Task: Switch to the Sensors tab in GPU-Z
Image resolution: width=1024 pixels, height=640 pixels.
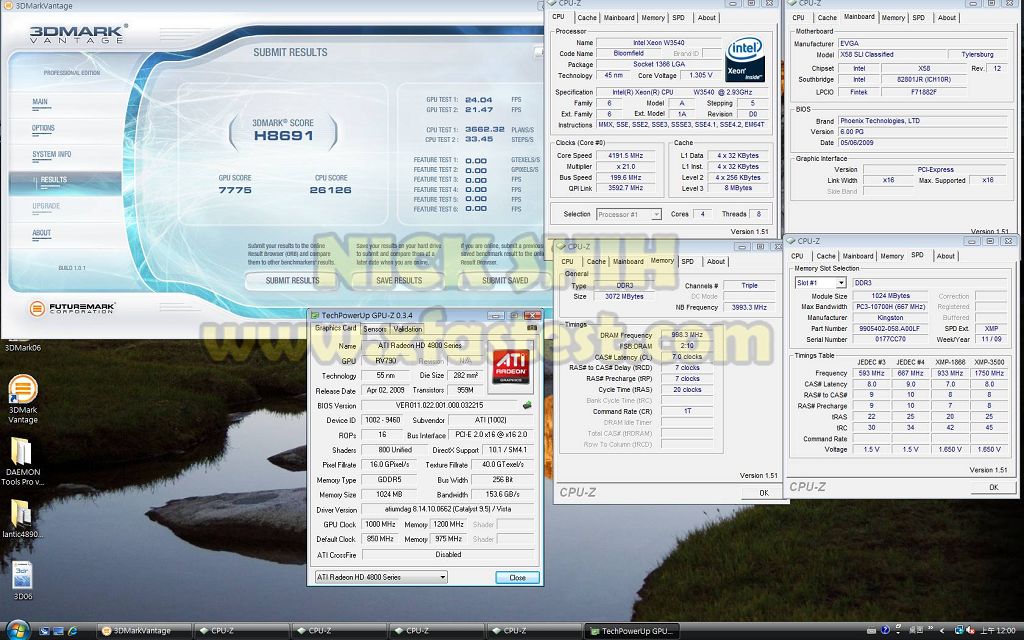Action: tap(375, 328)
